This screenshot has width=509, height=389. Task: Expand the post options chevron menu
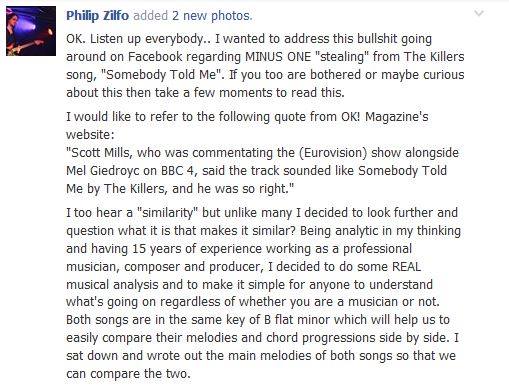point(479,14)
